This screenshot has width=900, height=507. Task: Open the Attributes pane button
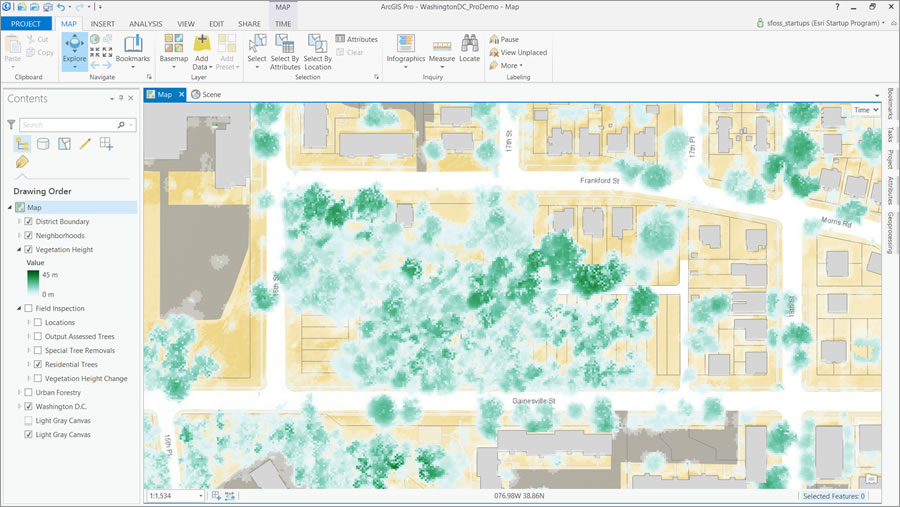pyautogui.click(x=356, y=39)
